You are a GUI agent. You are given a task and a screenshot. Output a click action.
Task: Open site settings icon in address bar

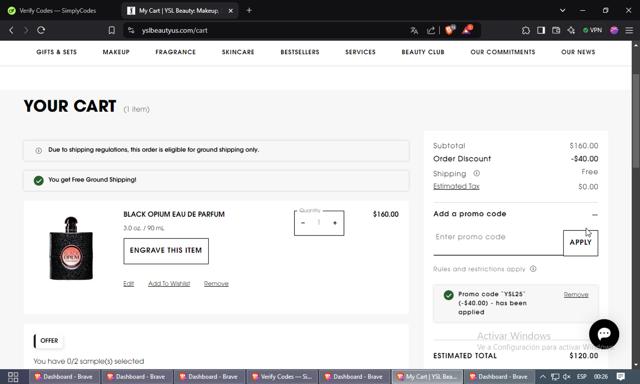(131, 30)
